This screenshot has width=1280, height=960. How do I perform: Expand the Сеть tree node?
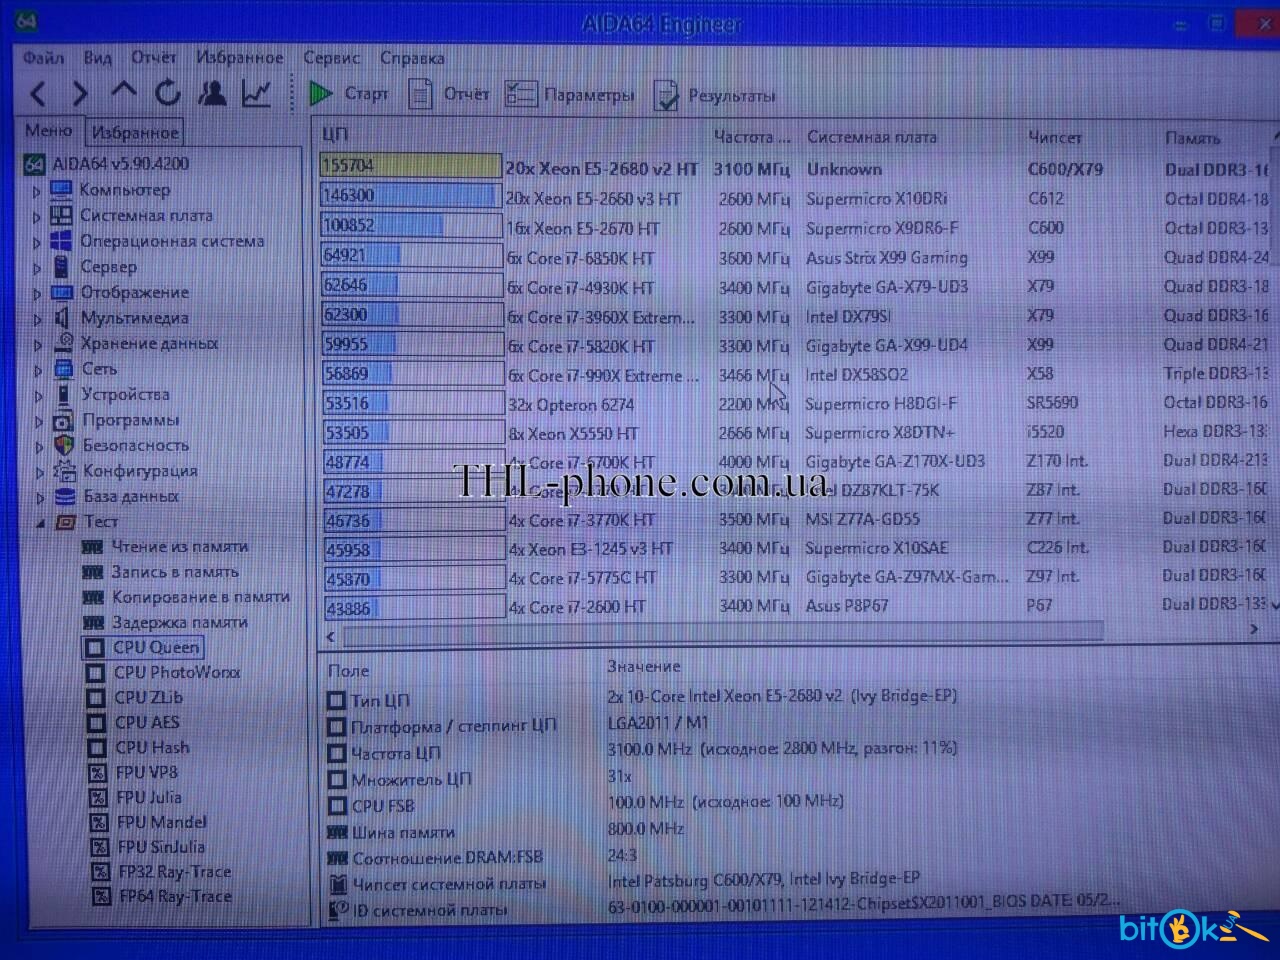point(37,370)
